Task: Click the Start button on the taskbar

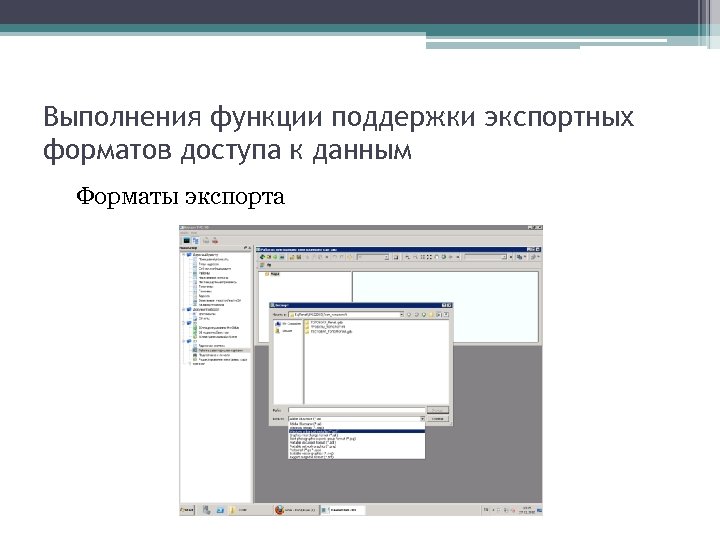Action: (186, 510)
